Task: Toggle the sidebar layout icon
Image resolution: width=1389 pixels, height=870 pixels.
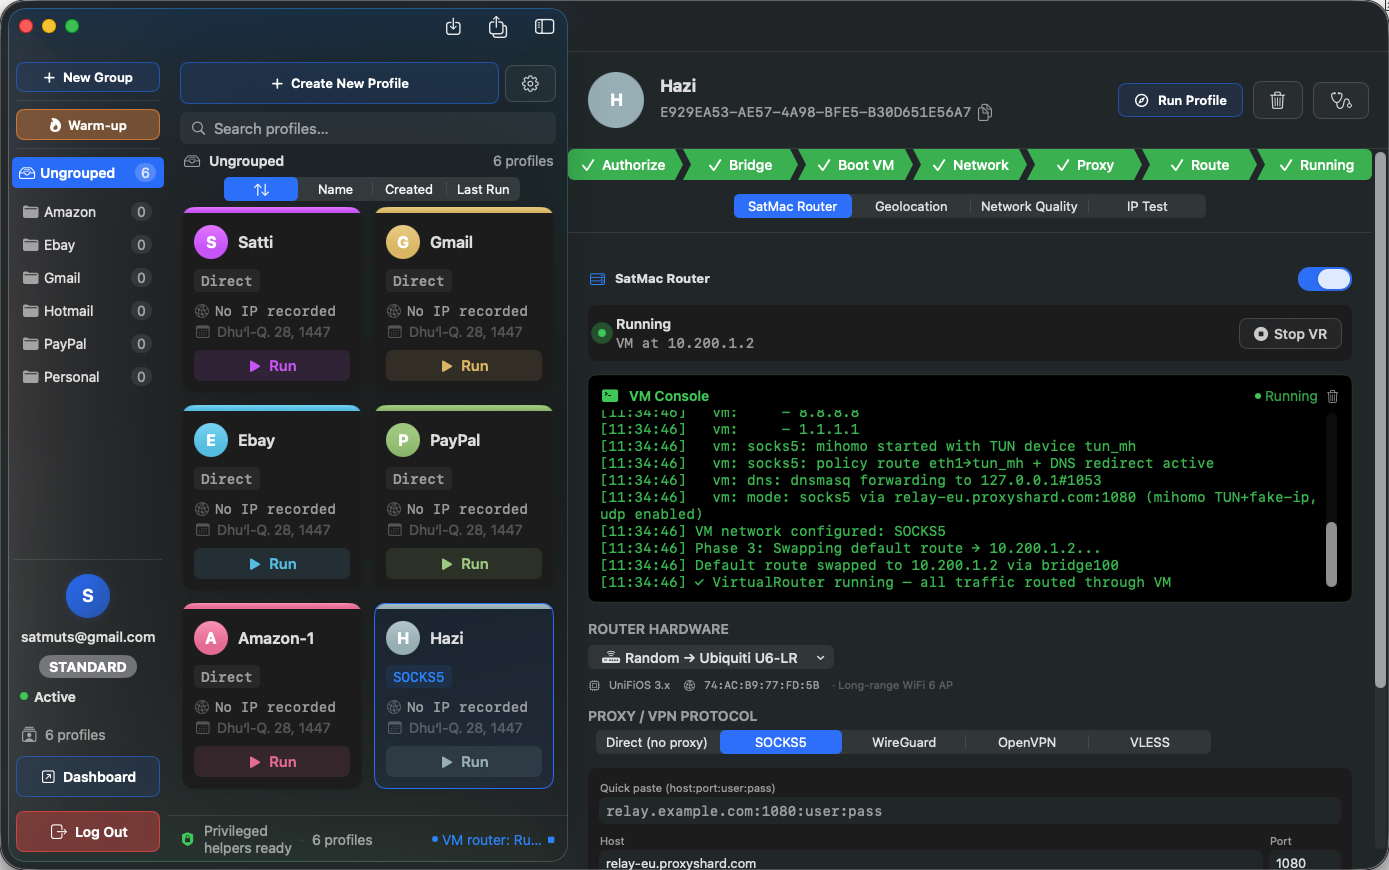Action: click(x=544, y=27)
